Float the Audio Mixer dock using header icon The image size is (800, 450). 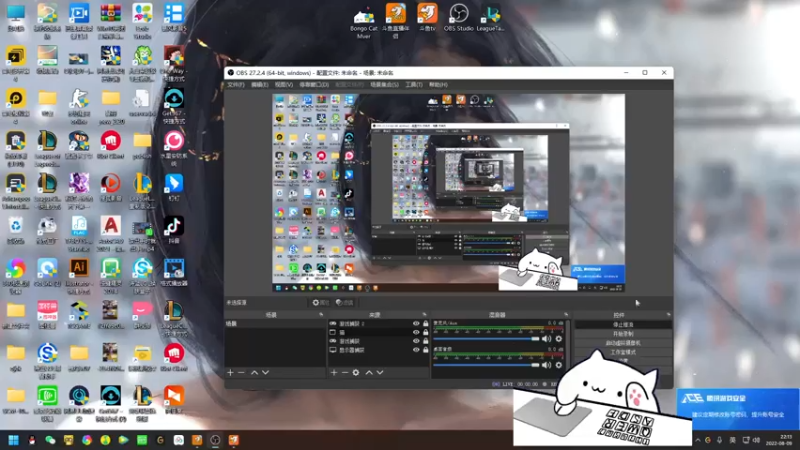(x=565, y=315)
